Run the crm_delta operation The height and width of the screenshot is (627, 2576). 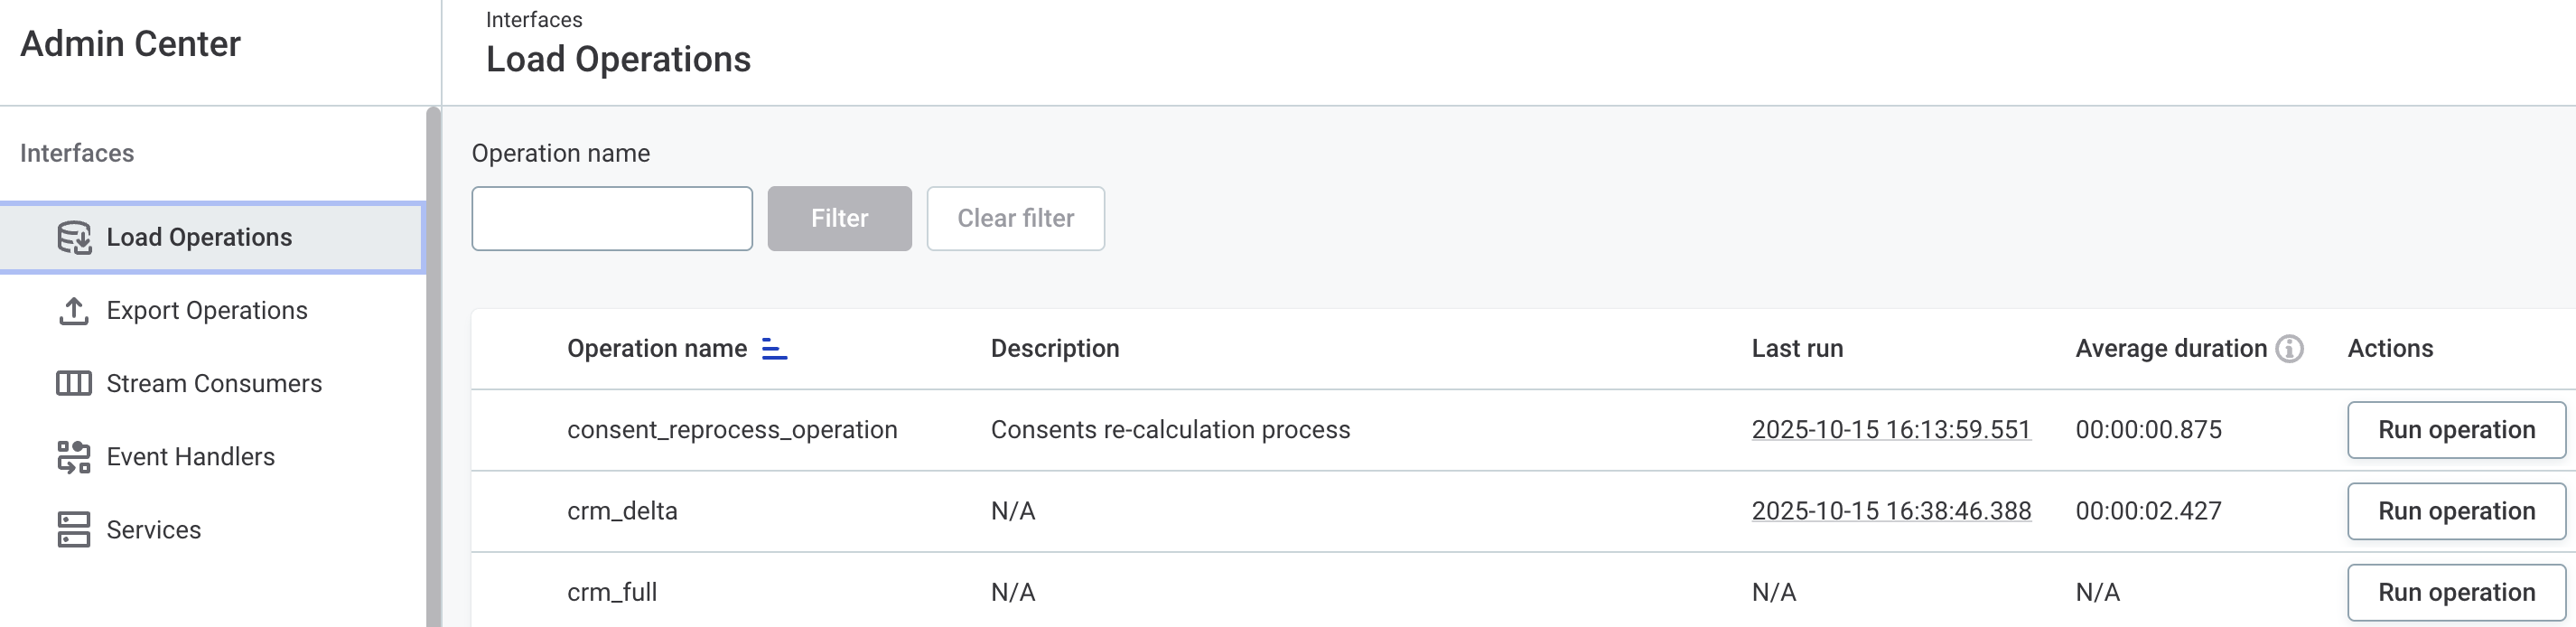[x=2455, y=511]
